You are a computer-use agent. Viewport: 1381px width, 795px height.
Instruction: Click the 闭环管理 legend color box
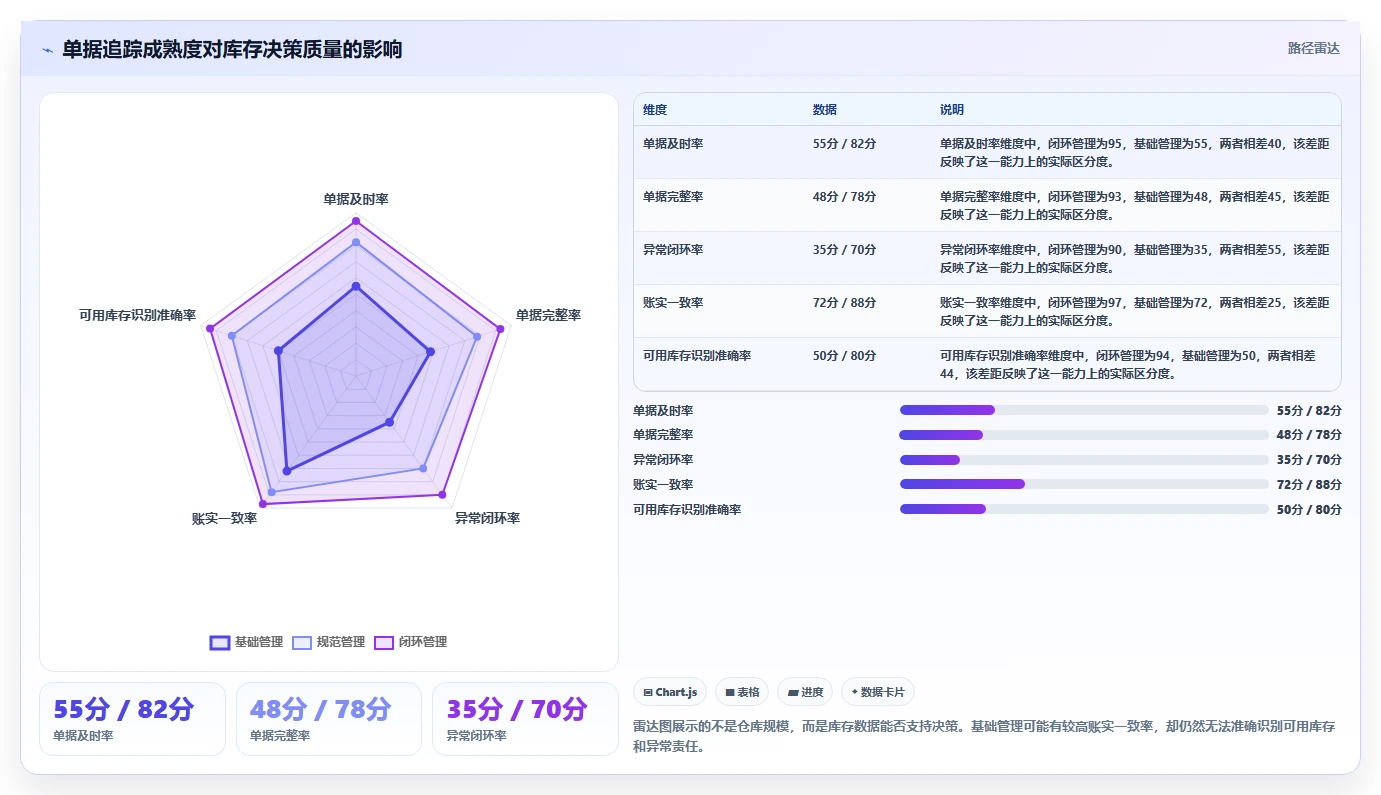(x=384, y=642)
